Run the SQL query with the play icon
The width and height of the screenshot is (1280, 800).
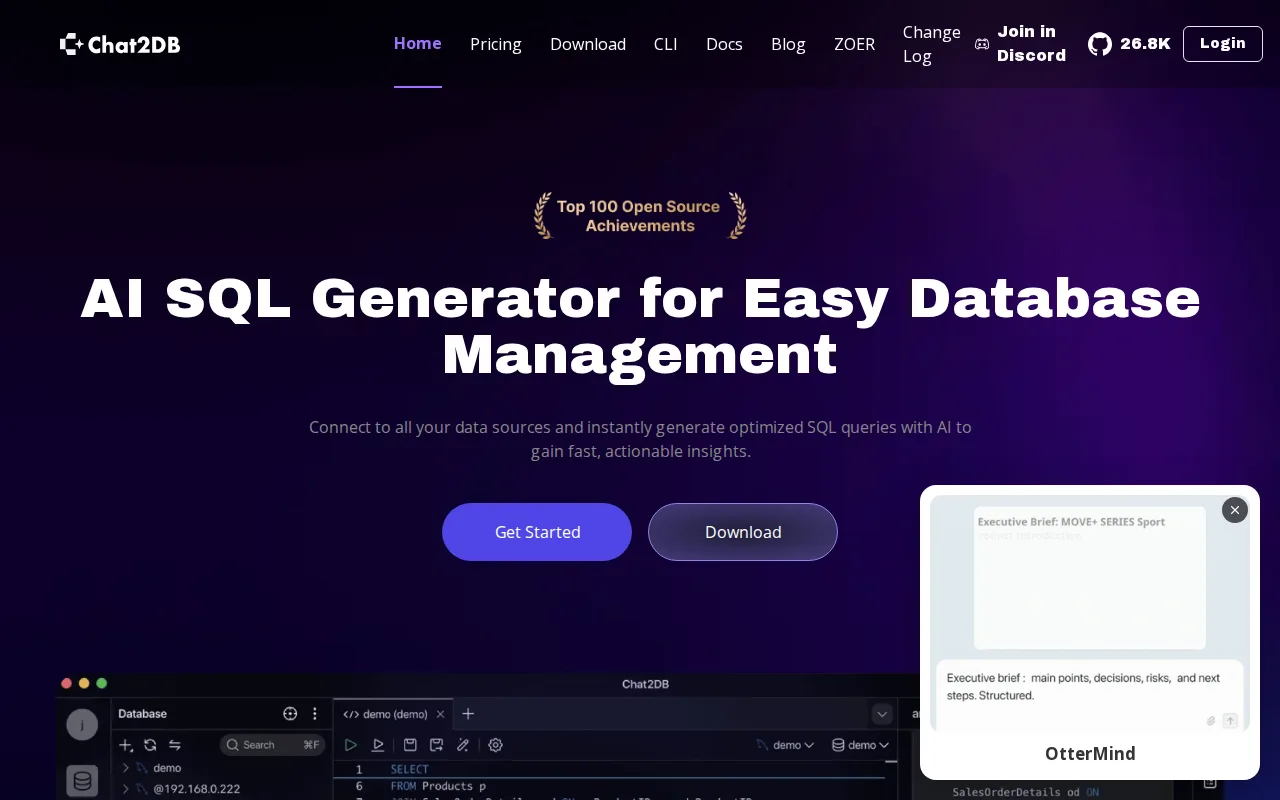(x=351, y=745)
